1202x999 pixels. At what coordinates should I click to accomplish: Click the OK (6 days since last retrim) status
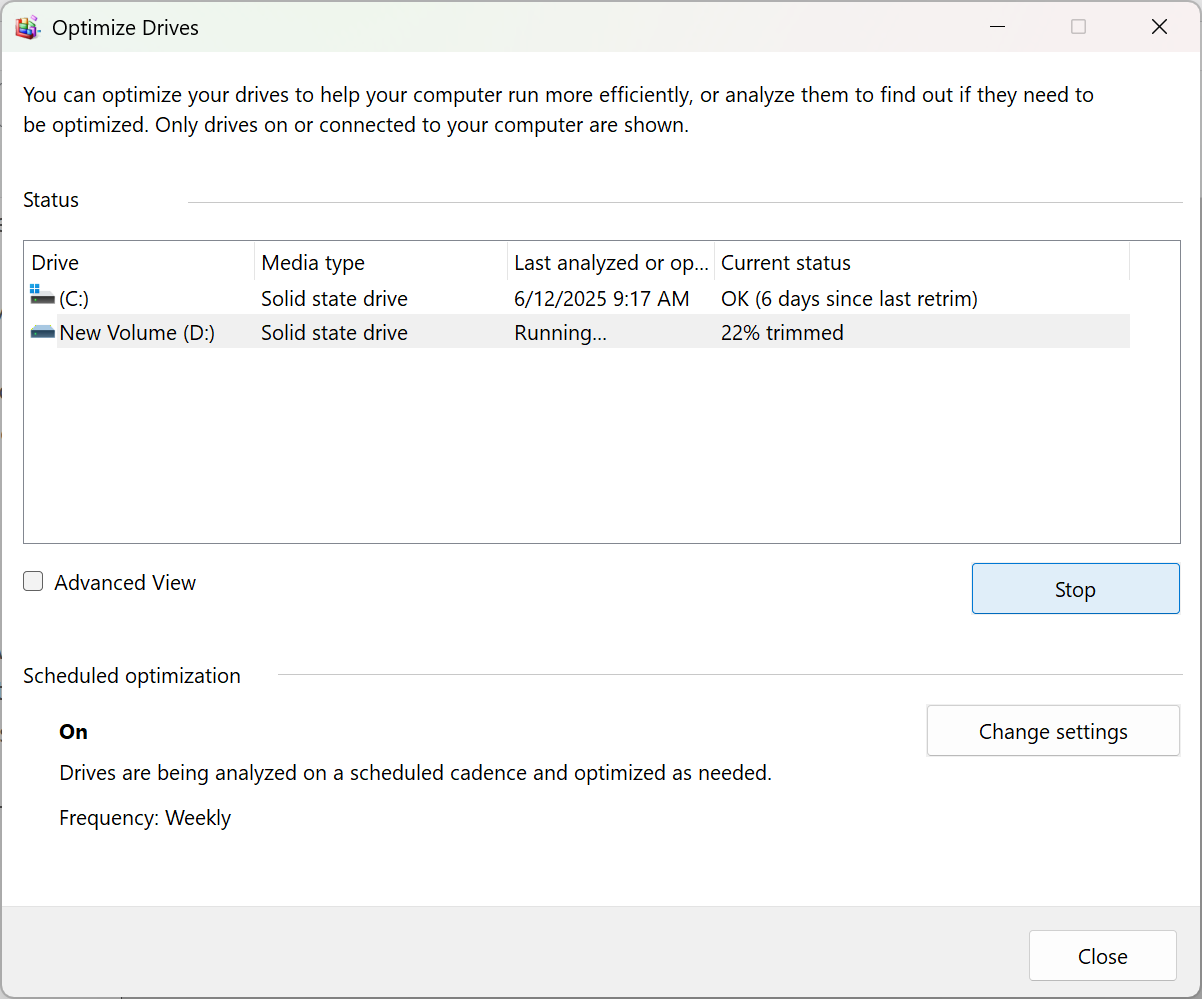[x=849, y=298]
